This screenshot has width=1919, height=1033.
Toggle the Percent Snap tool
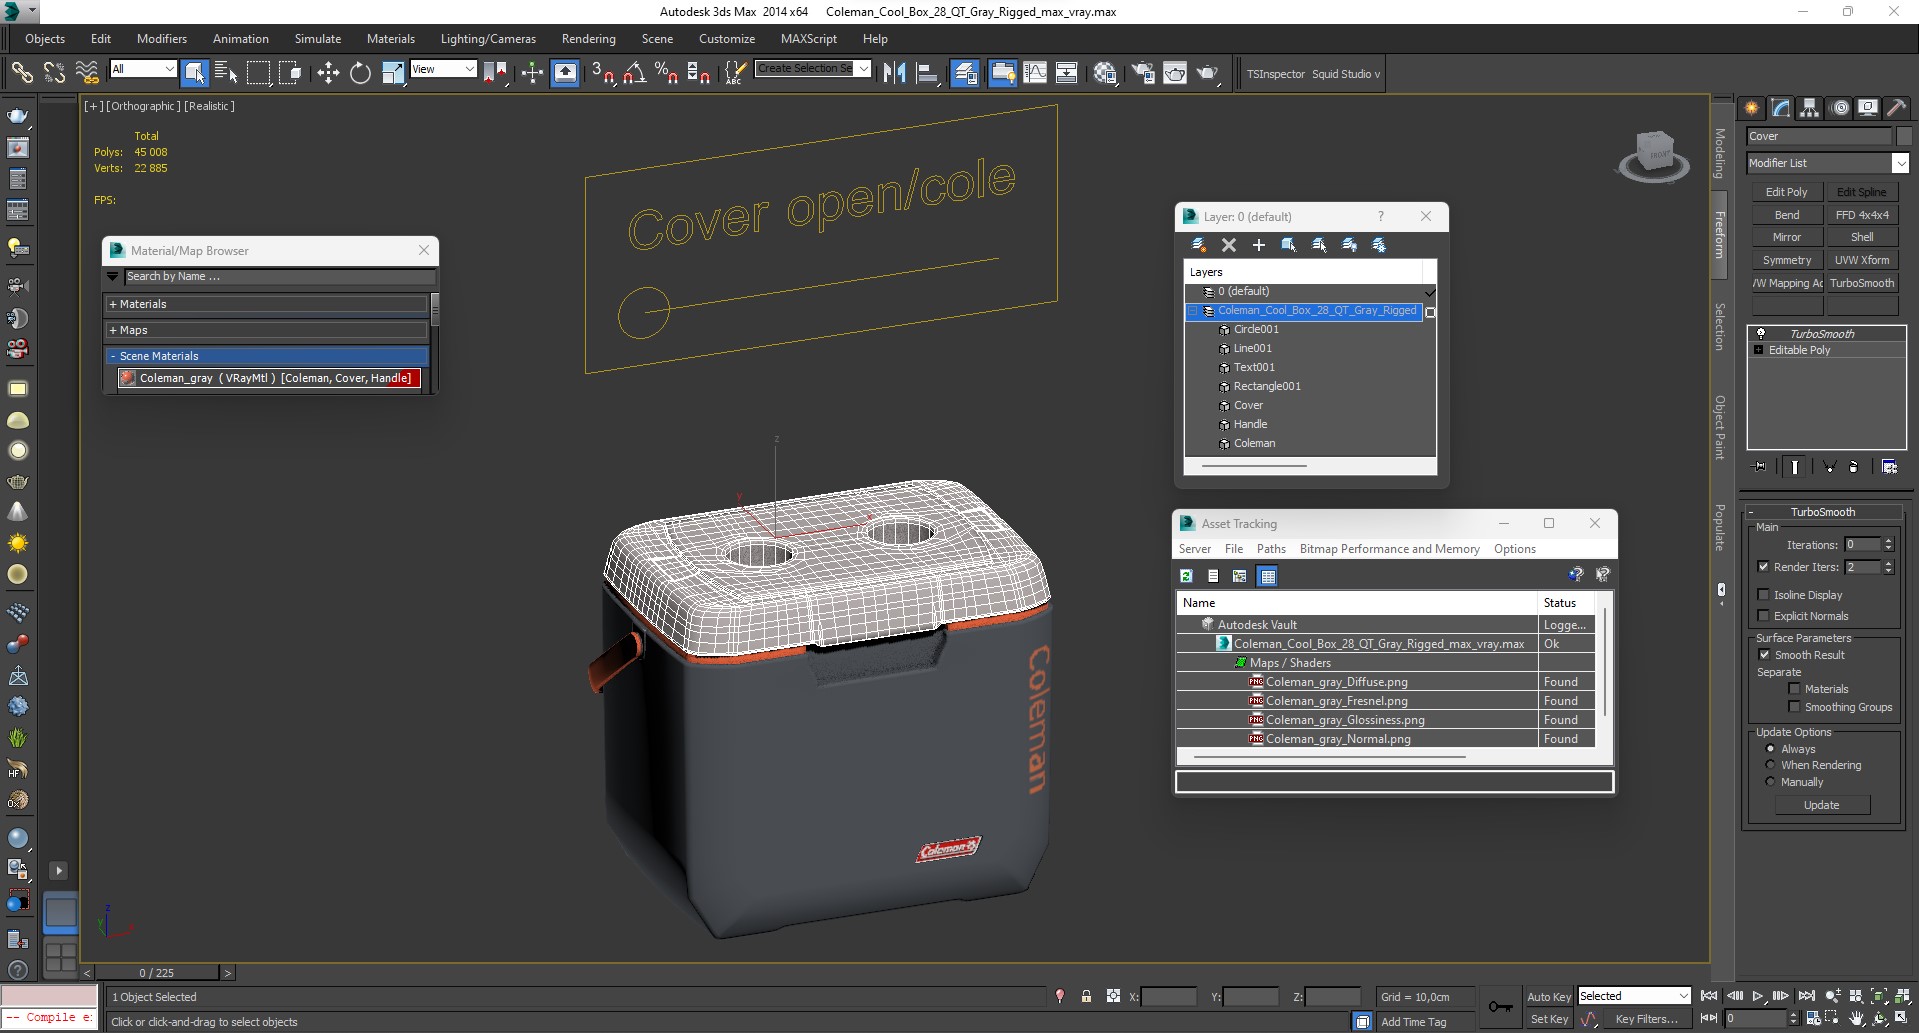(x=666, y=73)
